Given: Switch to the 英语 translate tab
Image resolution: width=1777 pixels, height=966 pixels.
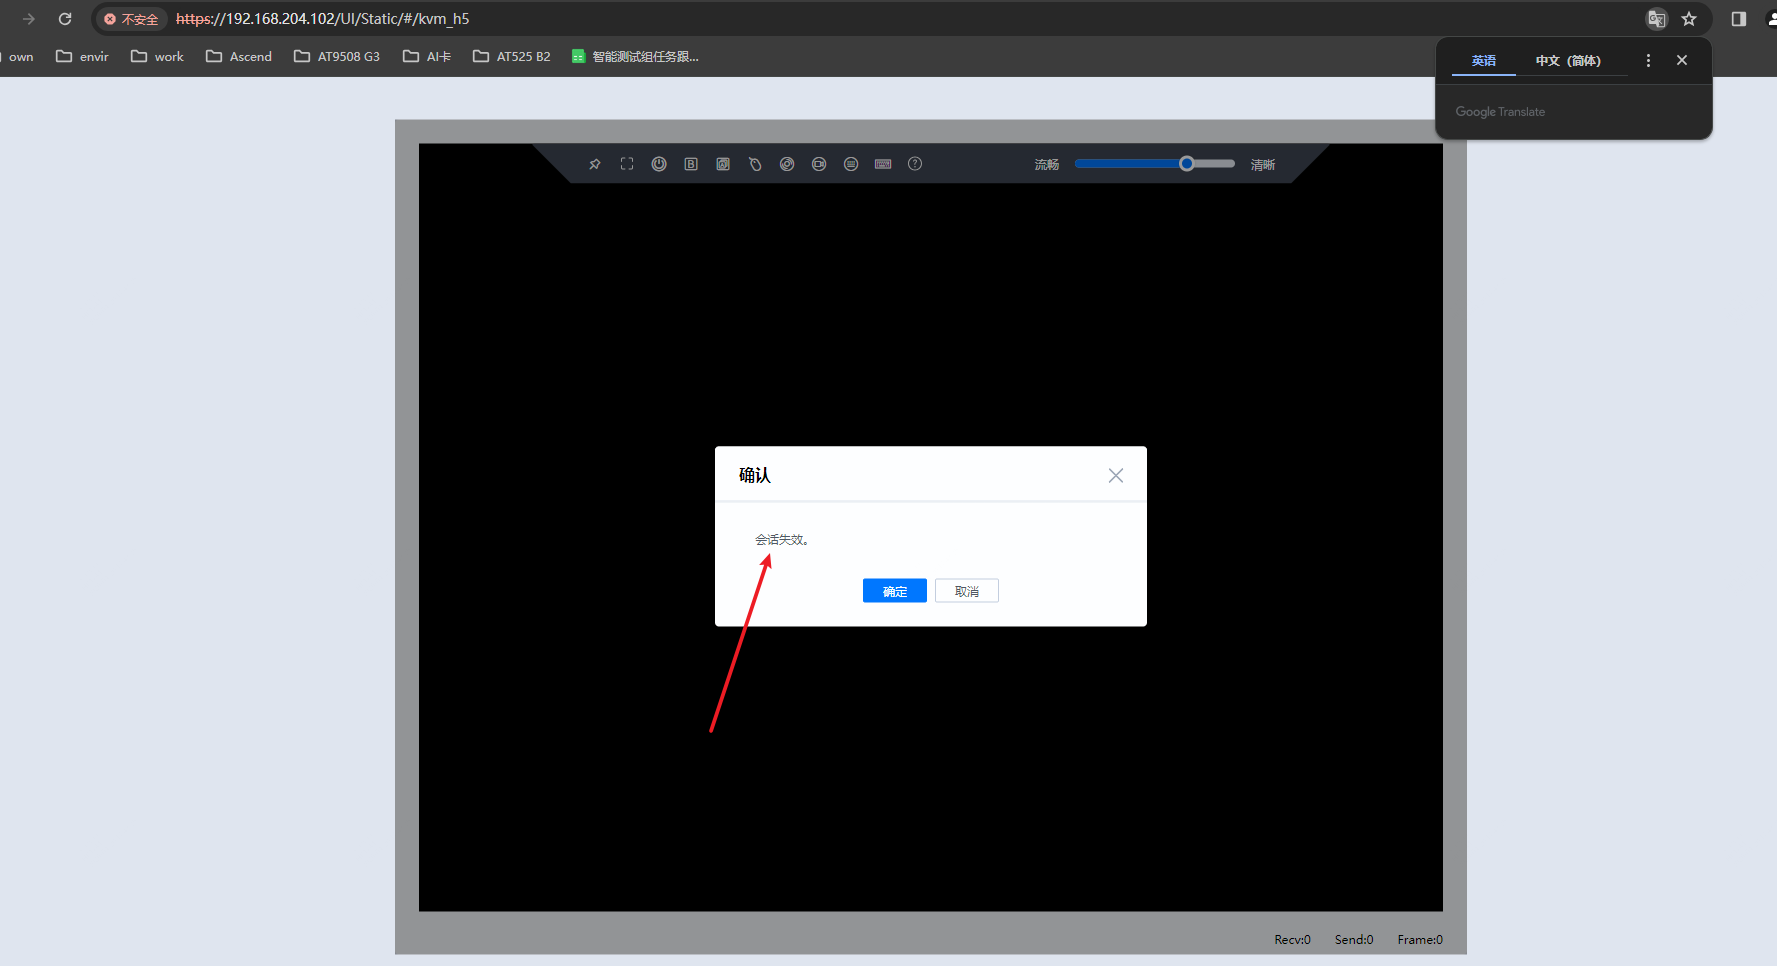Looking at the screenshot, I should 1483,61.
